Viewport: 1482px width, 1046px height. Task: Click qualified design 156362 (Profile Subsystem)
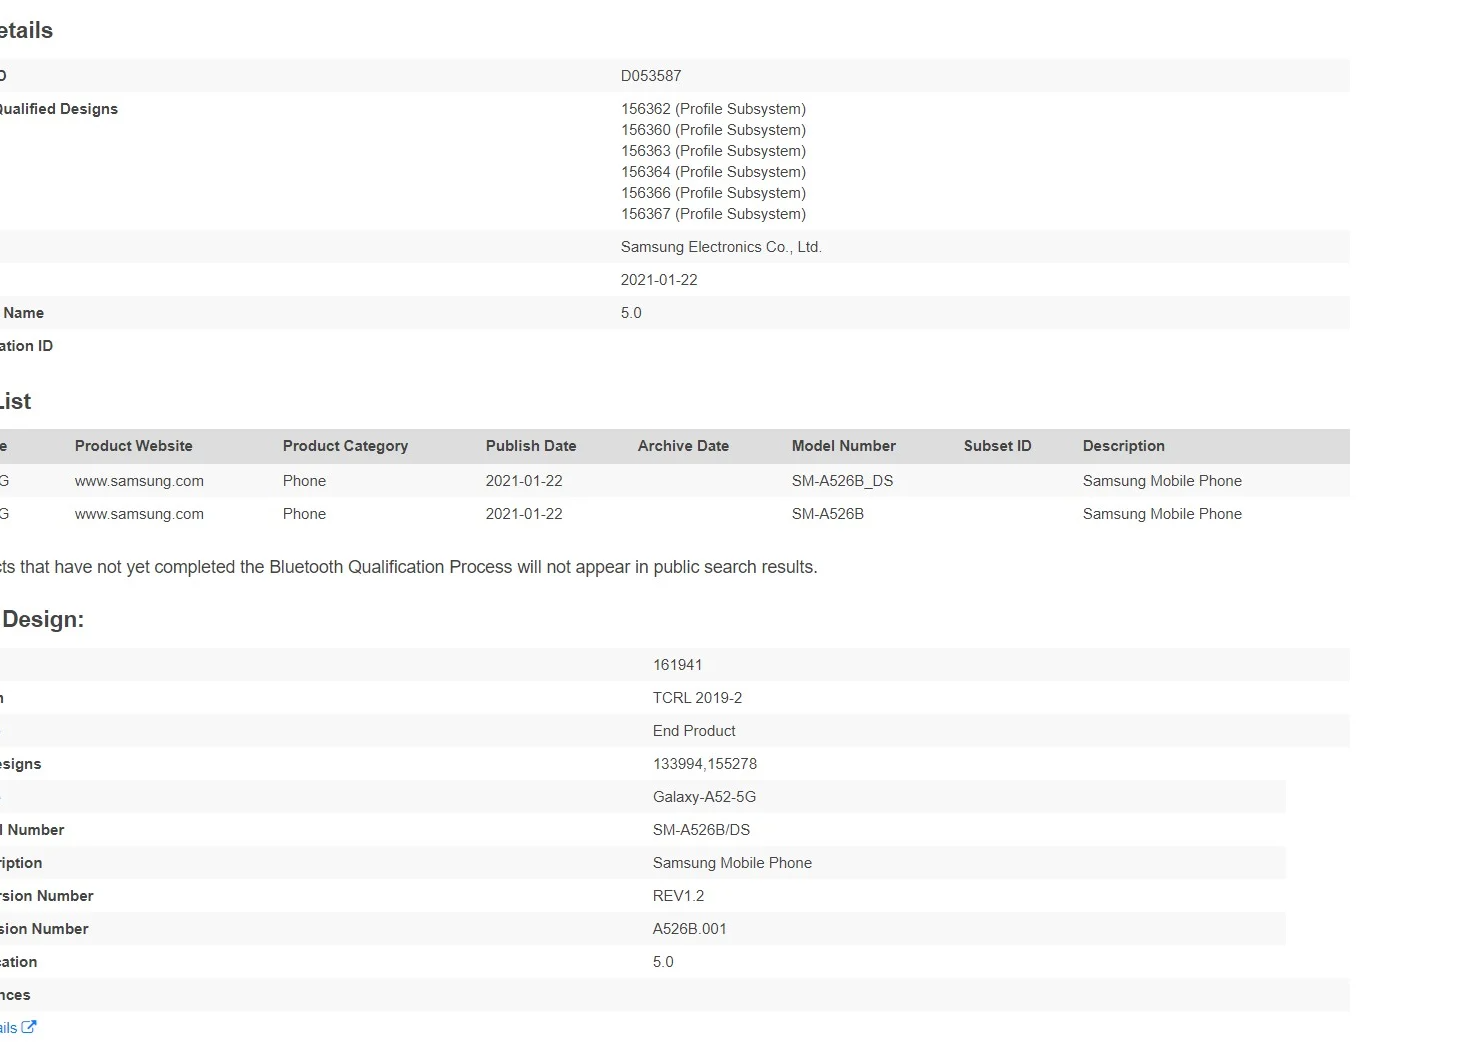click(x=713, y=109)
